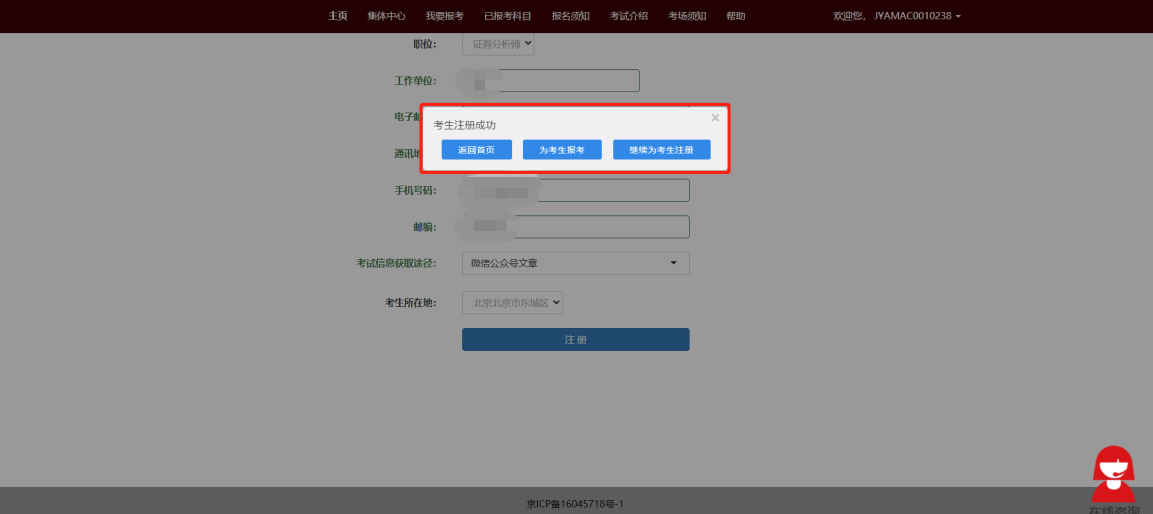Click the 帮助 menu item
Viewport: 1153px width, 514px height.
coord(735,16)
